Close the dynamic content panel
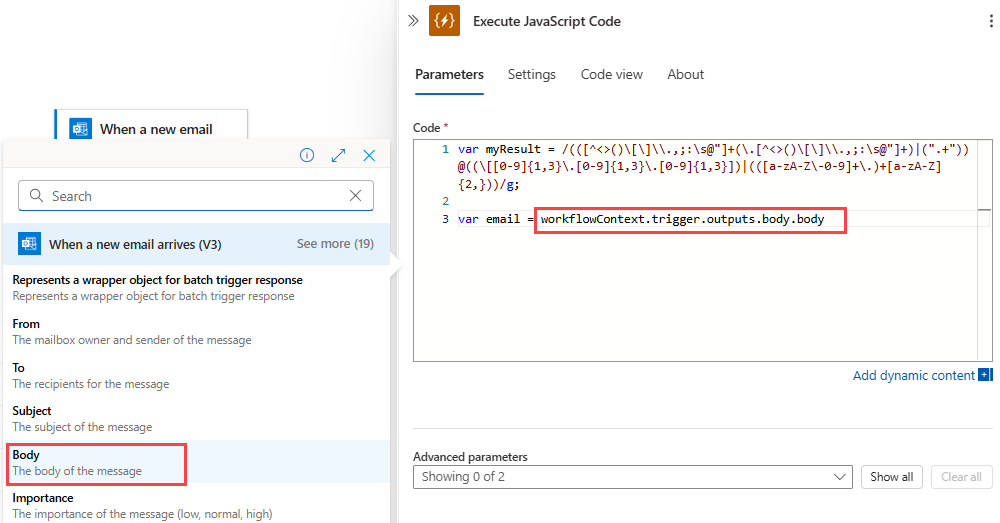 point(369,155)
